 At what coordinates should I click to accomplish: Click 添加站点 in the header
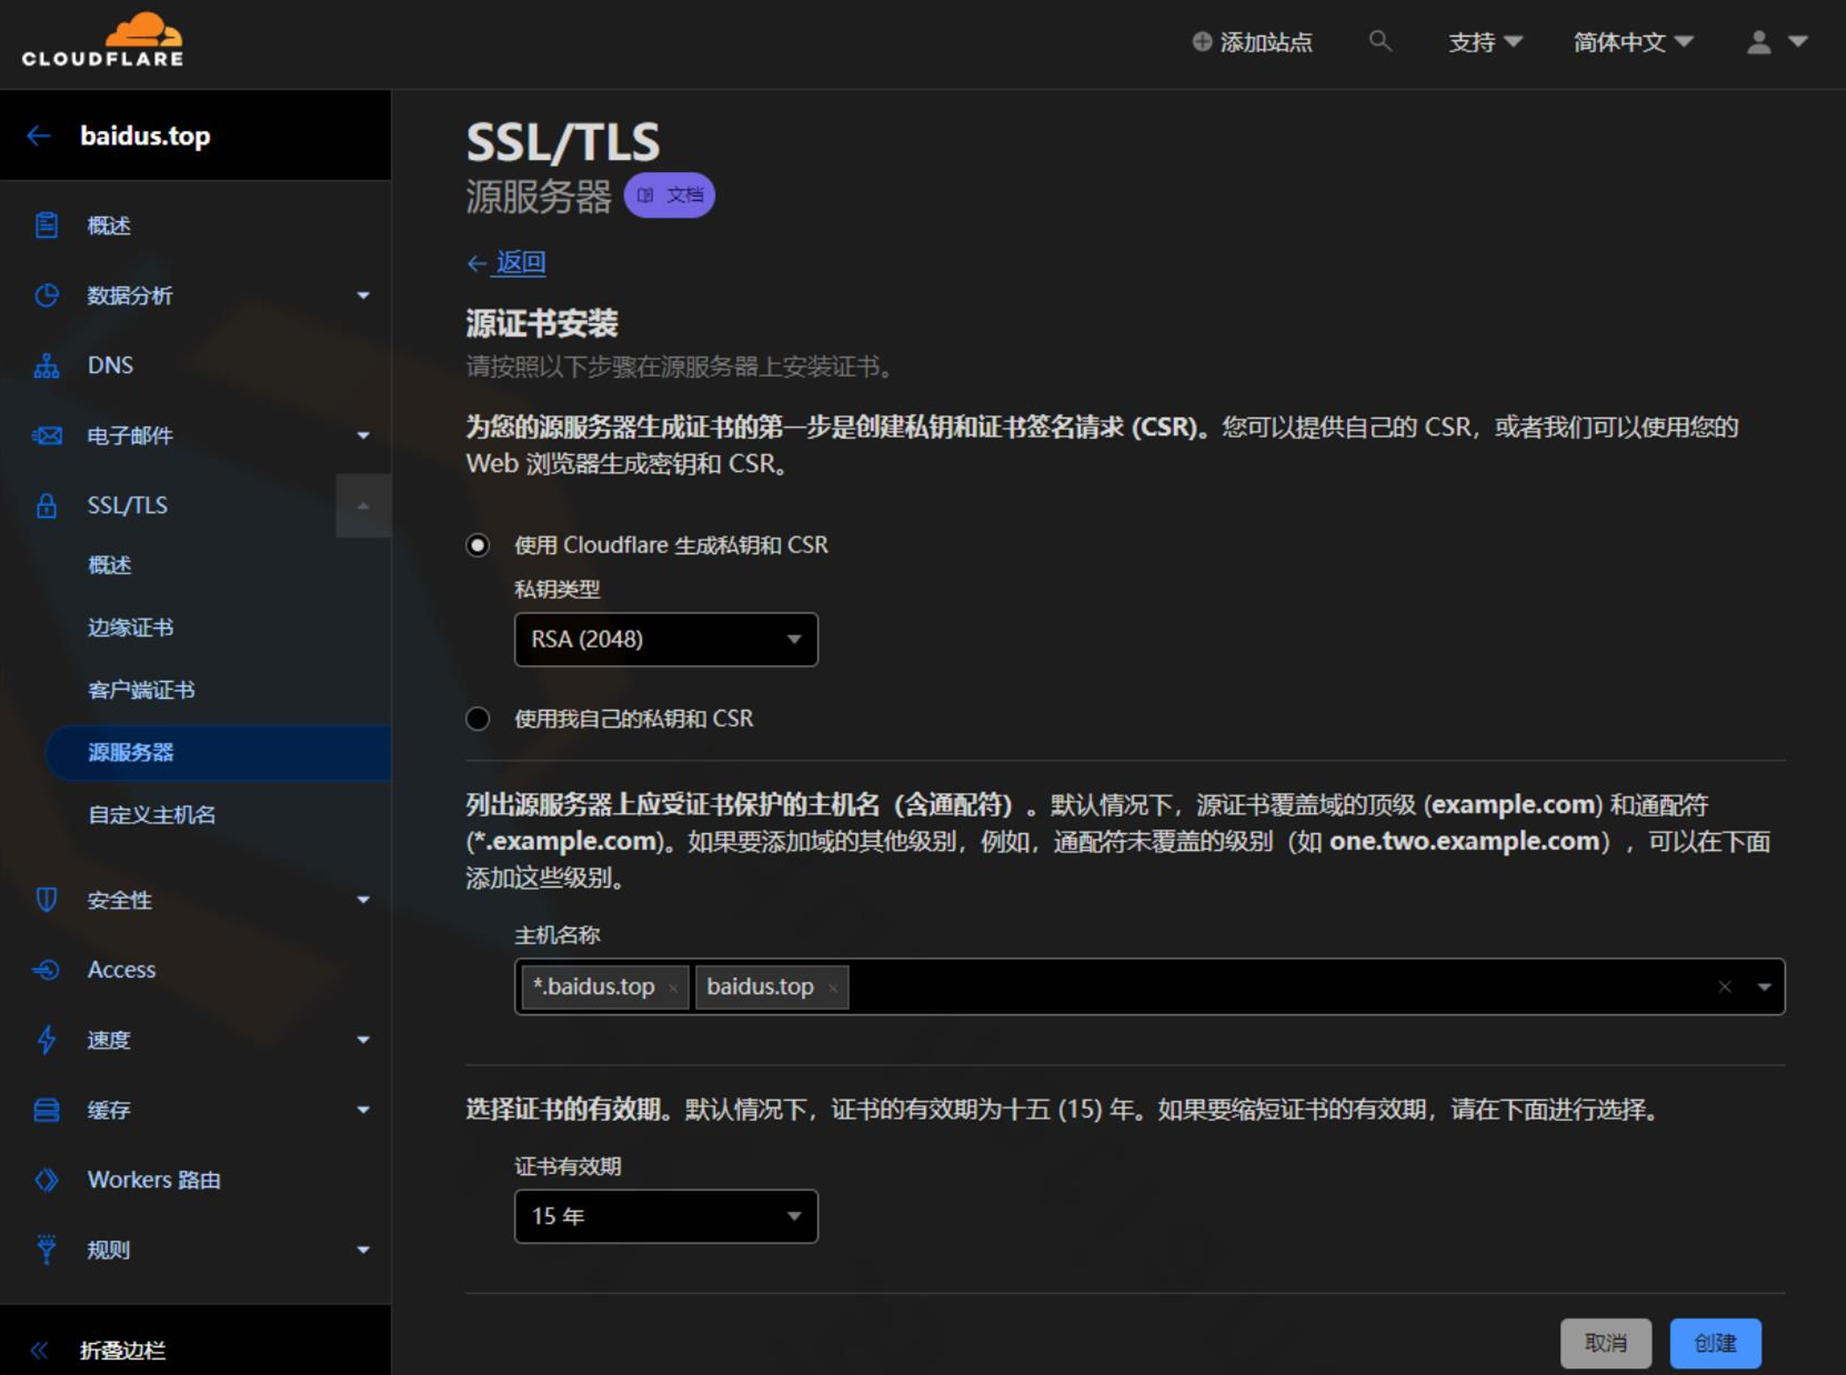click(1266, 42)
